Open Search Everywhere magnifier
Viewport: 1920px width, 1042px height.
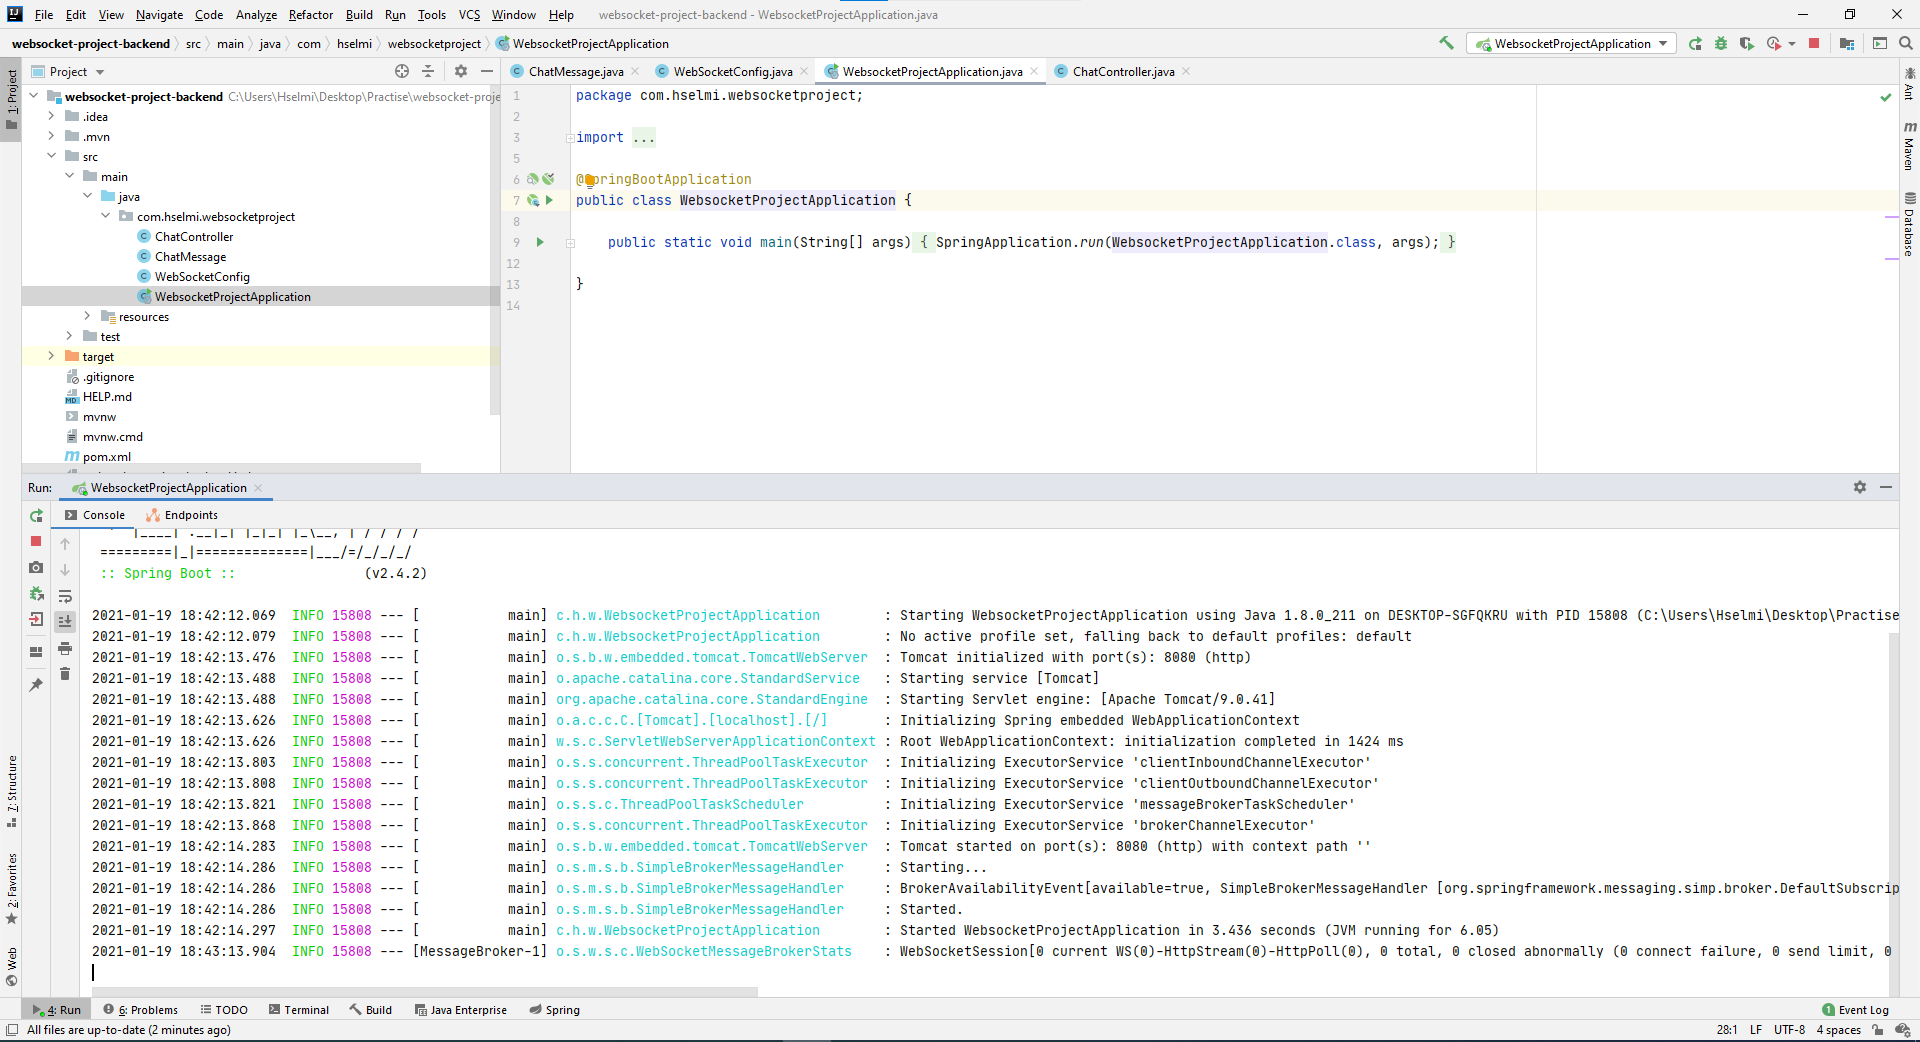click(1905, 43)
